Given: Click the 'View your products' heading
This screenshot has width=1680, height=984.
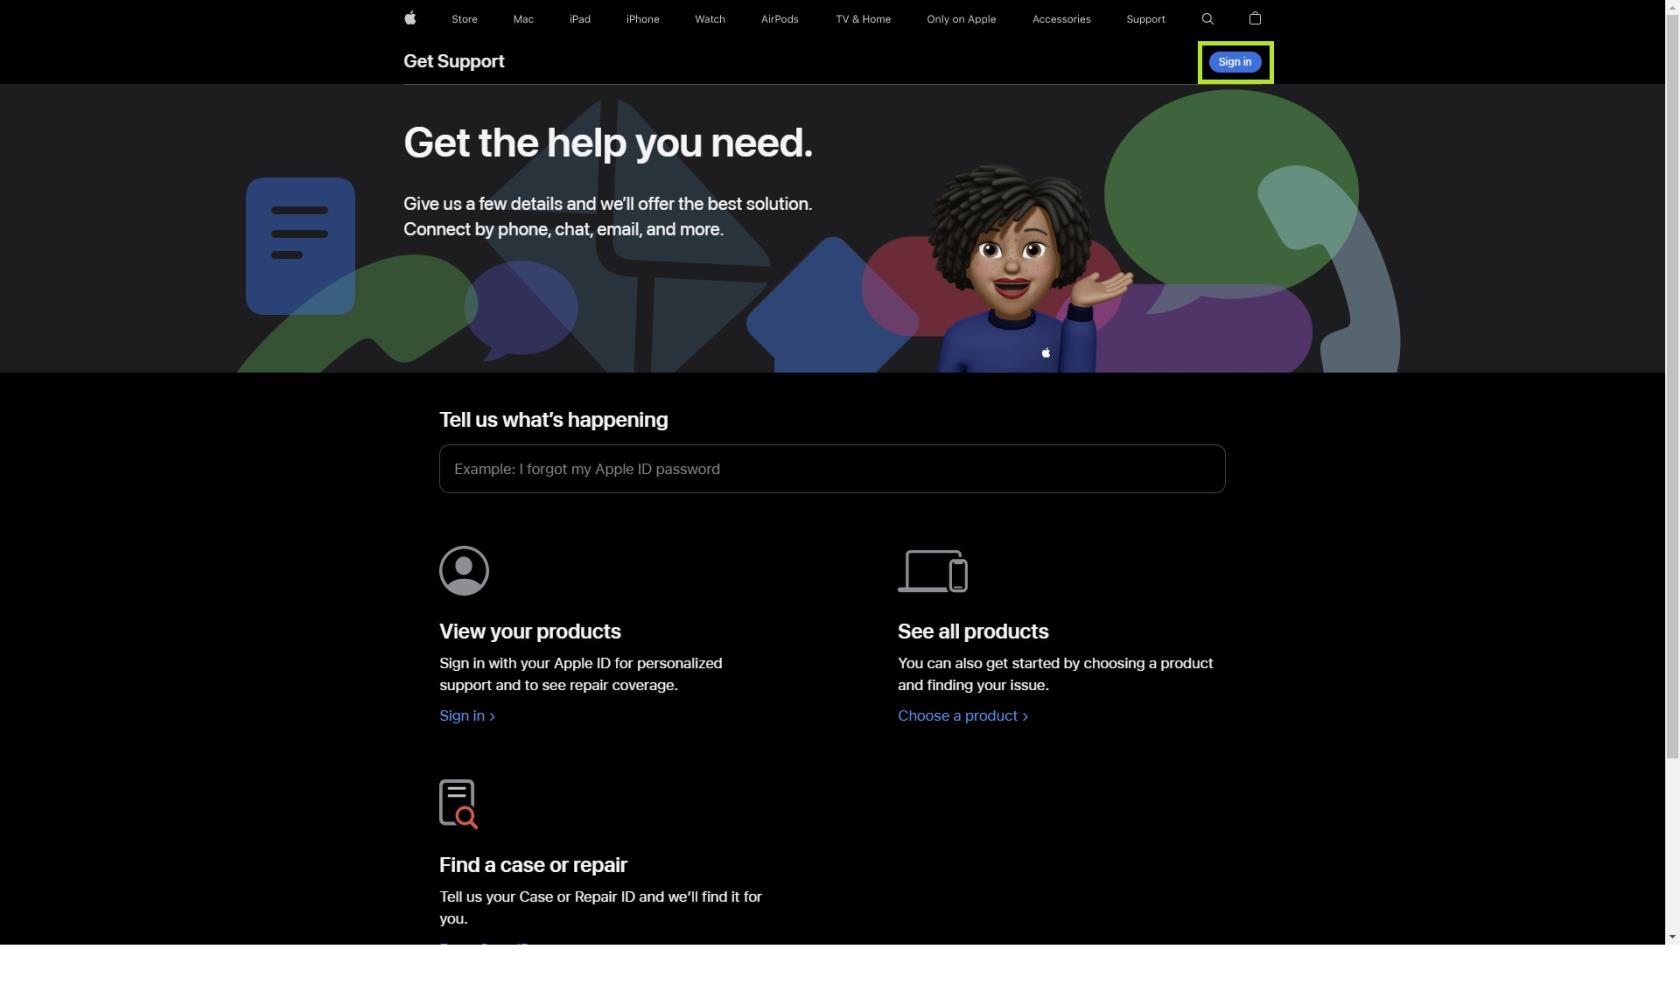Looking at the screenshot, I should pos(530,632).
